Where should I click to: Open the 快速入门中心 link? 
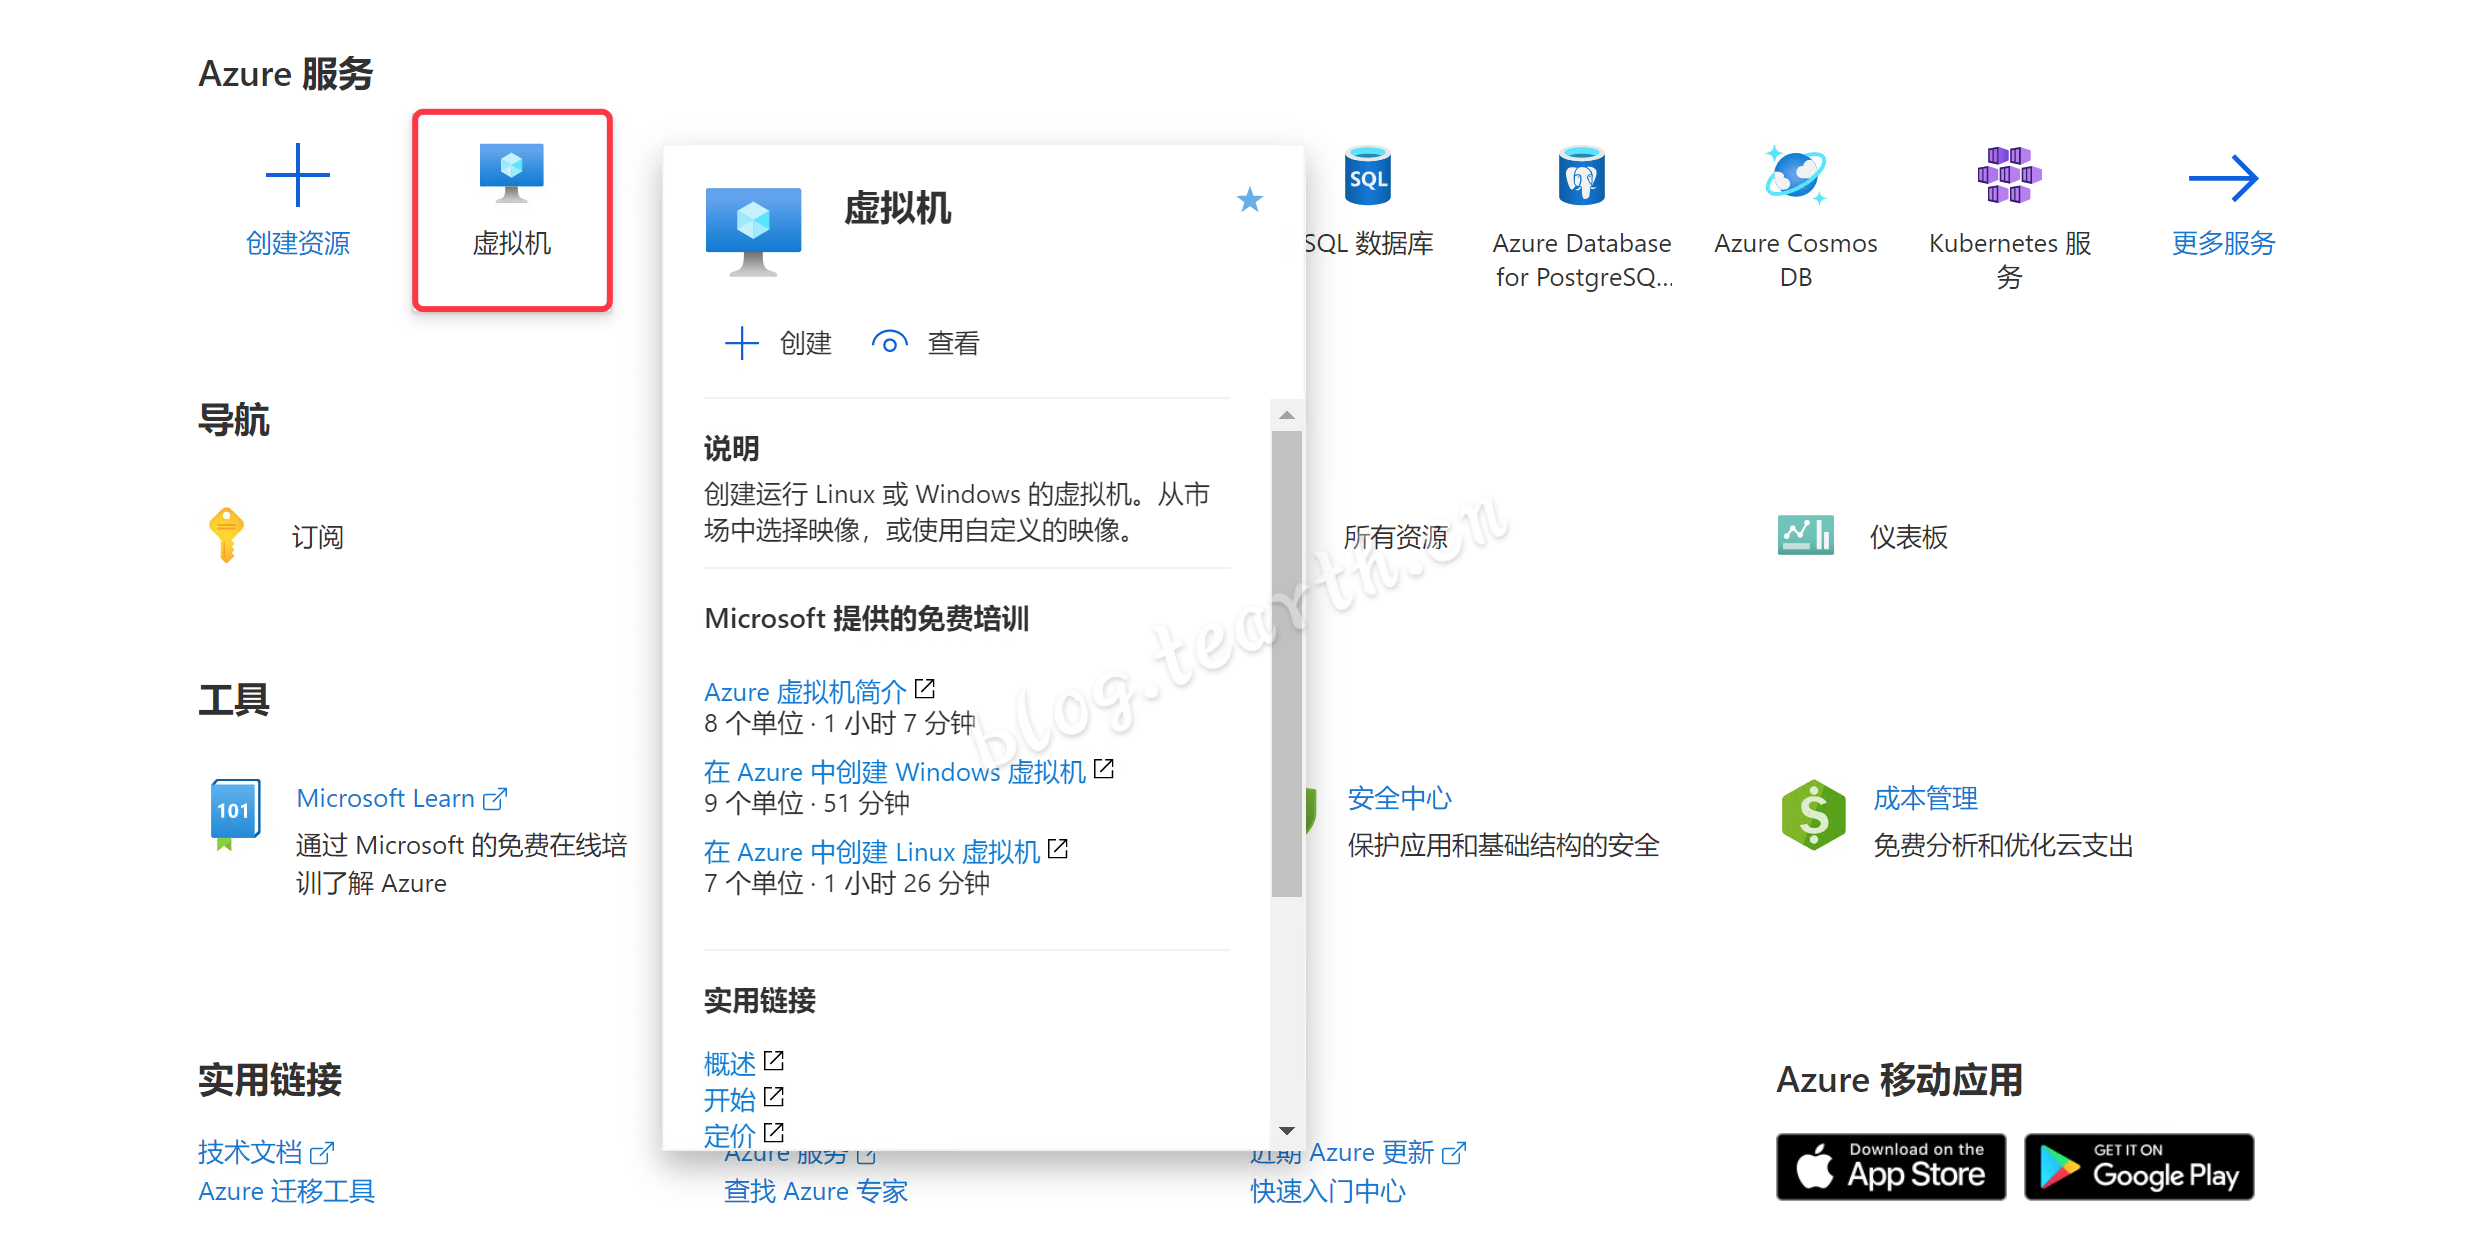[x=1328, y=1191]
